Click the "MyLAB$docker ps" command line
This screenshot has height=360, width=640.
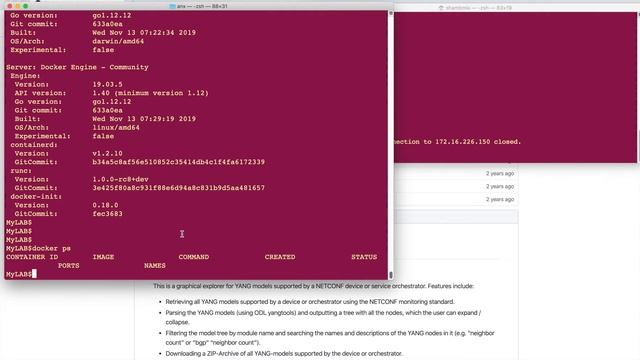[x=38, y=248]
